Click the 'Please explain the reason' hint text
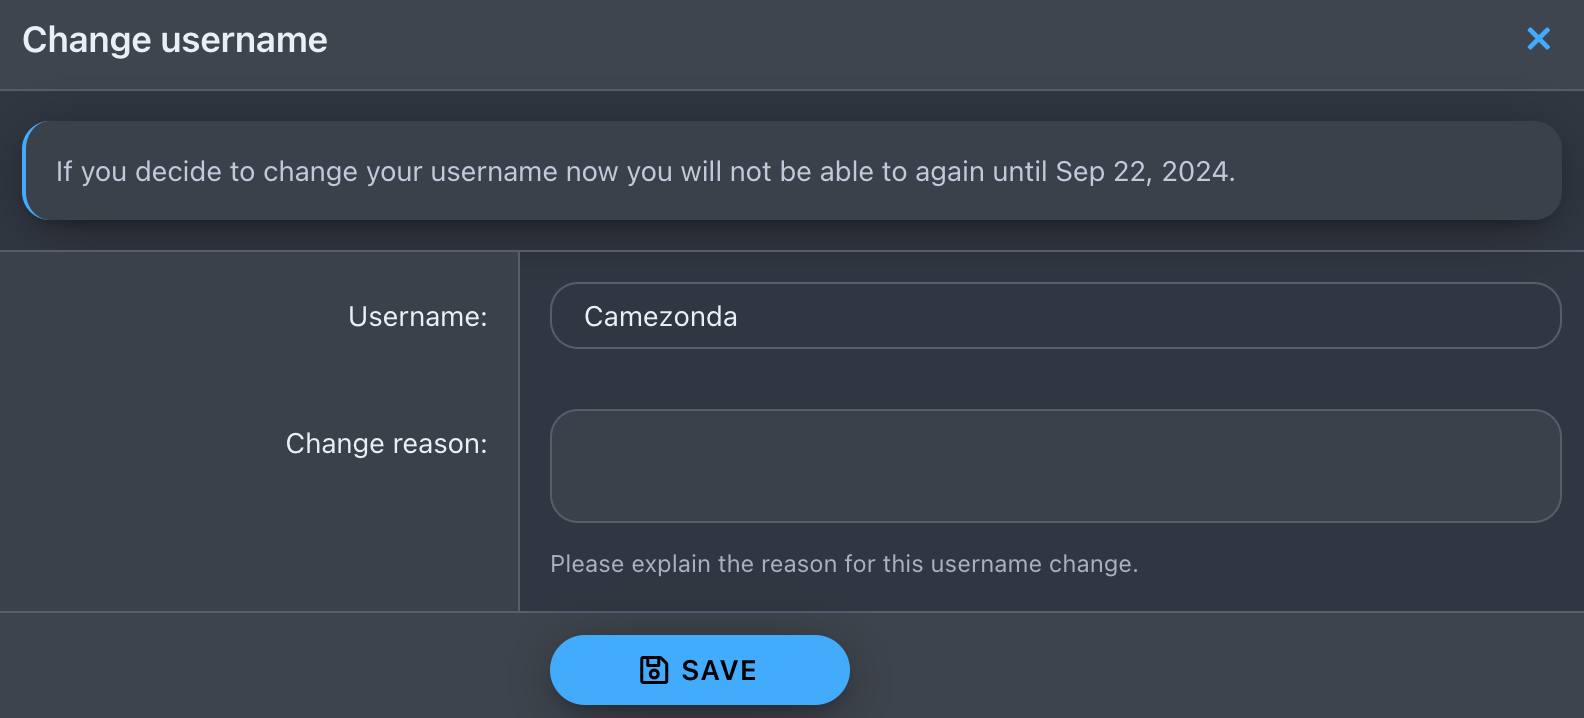Viewport: 1584px width, 718px height. tap(844, 564)
